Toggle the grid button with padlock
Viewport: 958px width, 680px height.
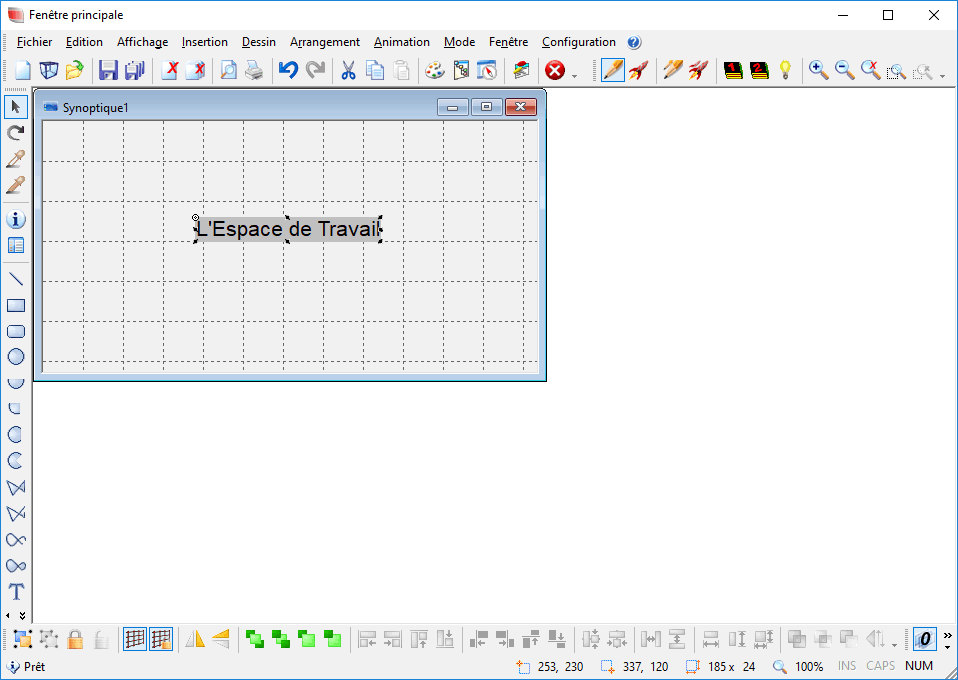pos(161,639)
